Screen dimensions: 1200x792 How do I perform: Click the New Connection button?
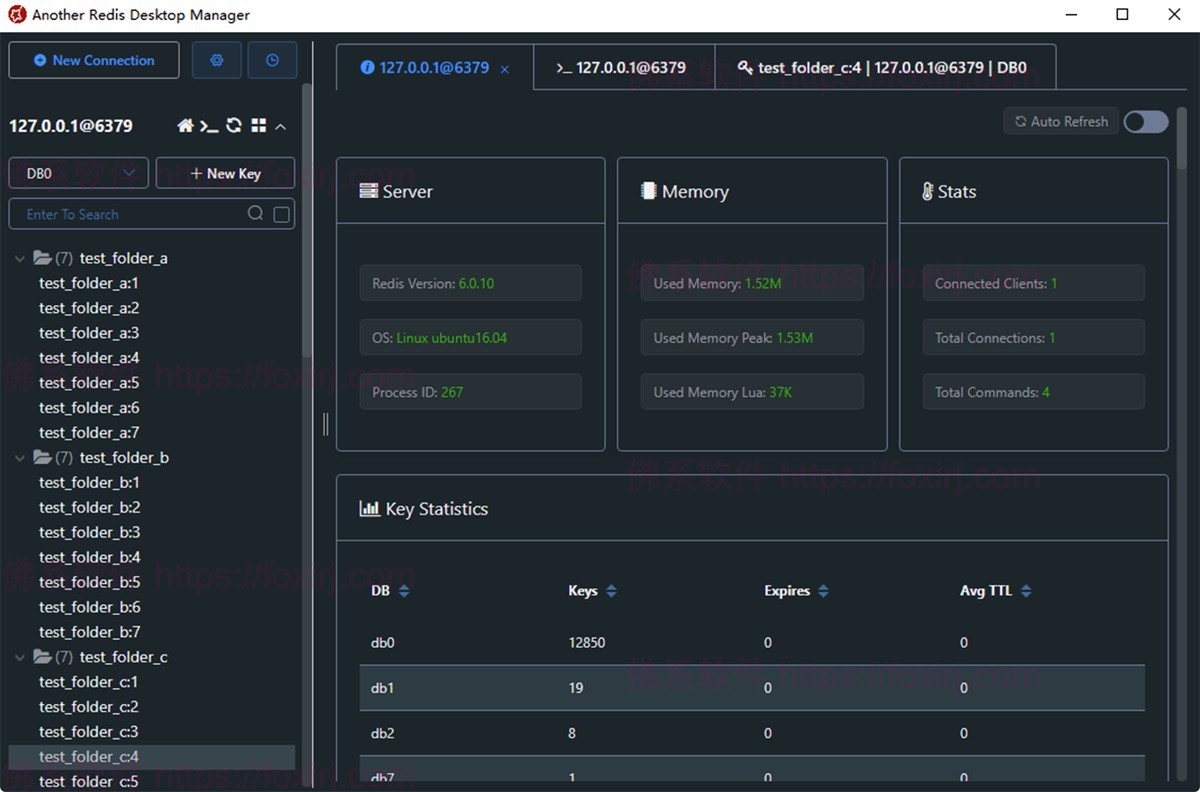93,60
